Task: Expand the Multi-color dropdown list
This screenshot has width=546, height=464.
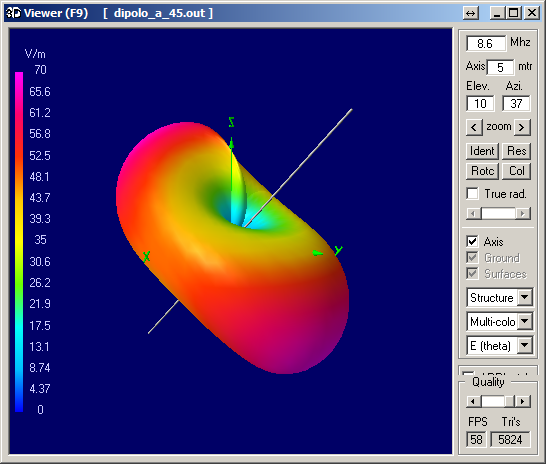Action: pos(524,321)
